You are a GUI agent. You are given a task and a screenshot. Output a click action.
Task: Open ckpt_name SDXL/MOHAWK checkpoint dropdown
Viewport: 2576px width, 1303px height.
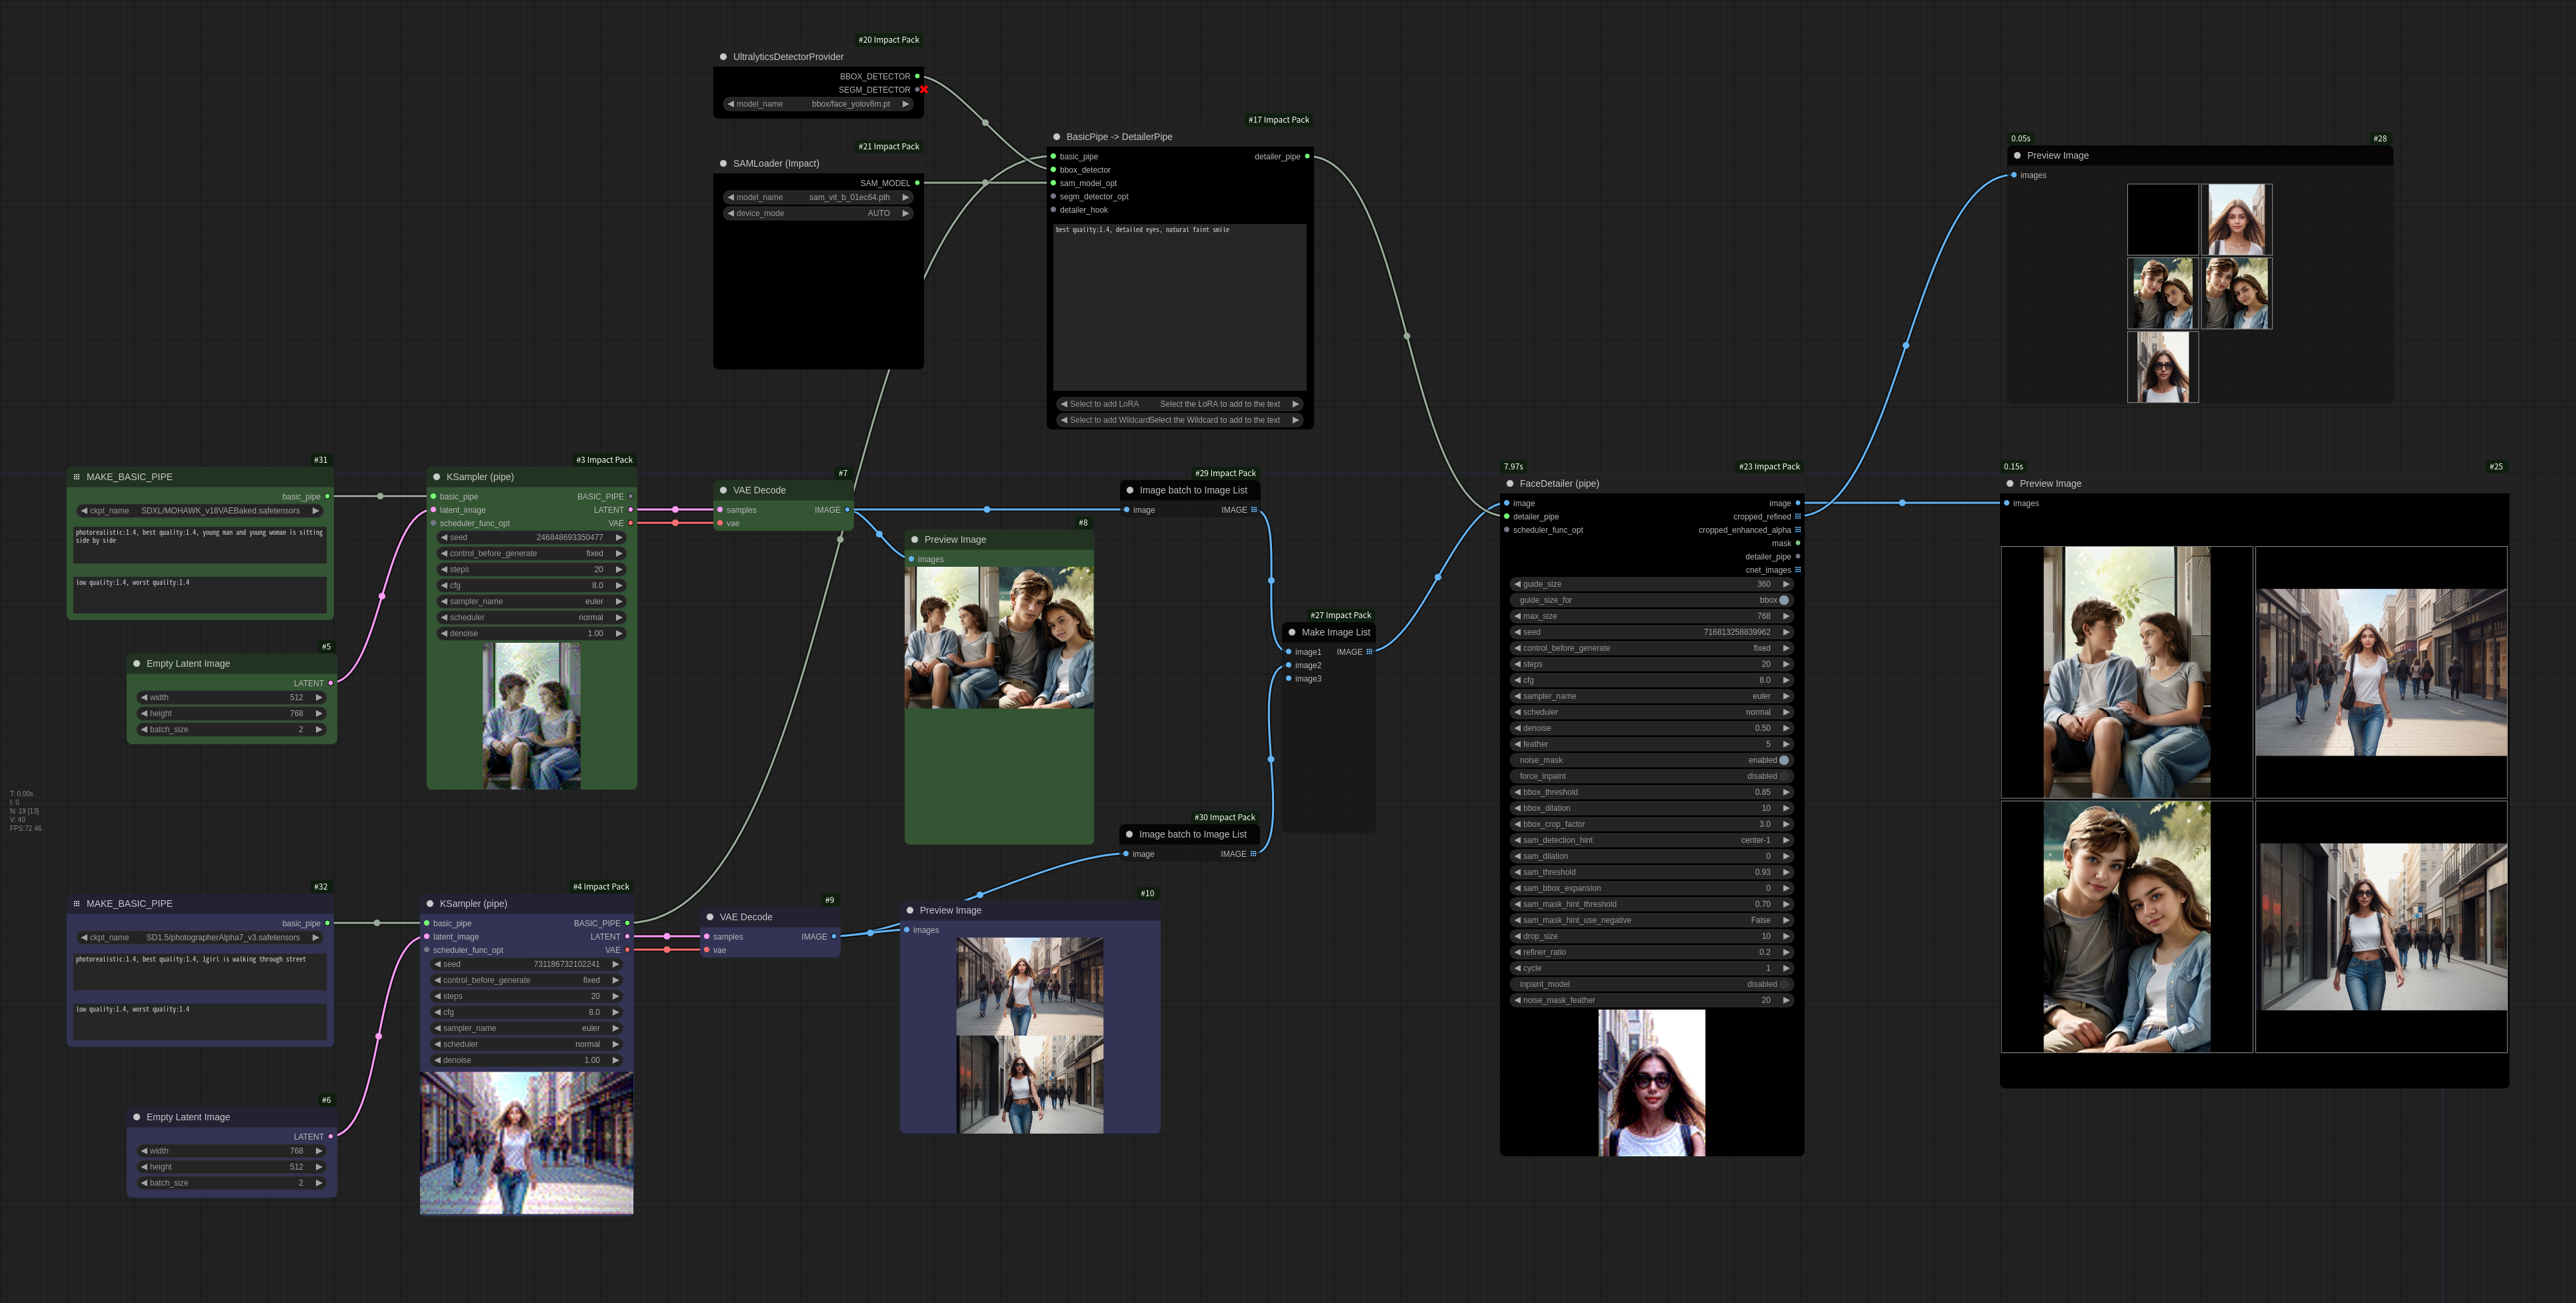point(200,511)
